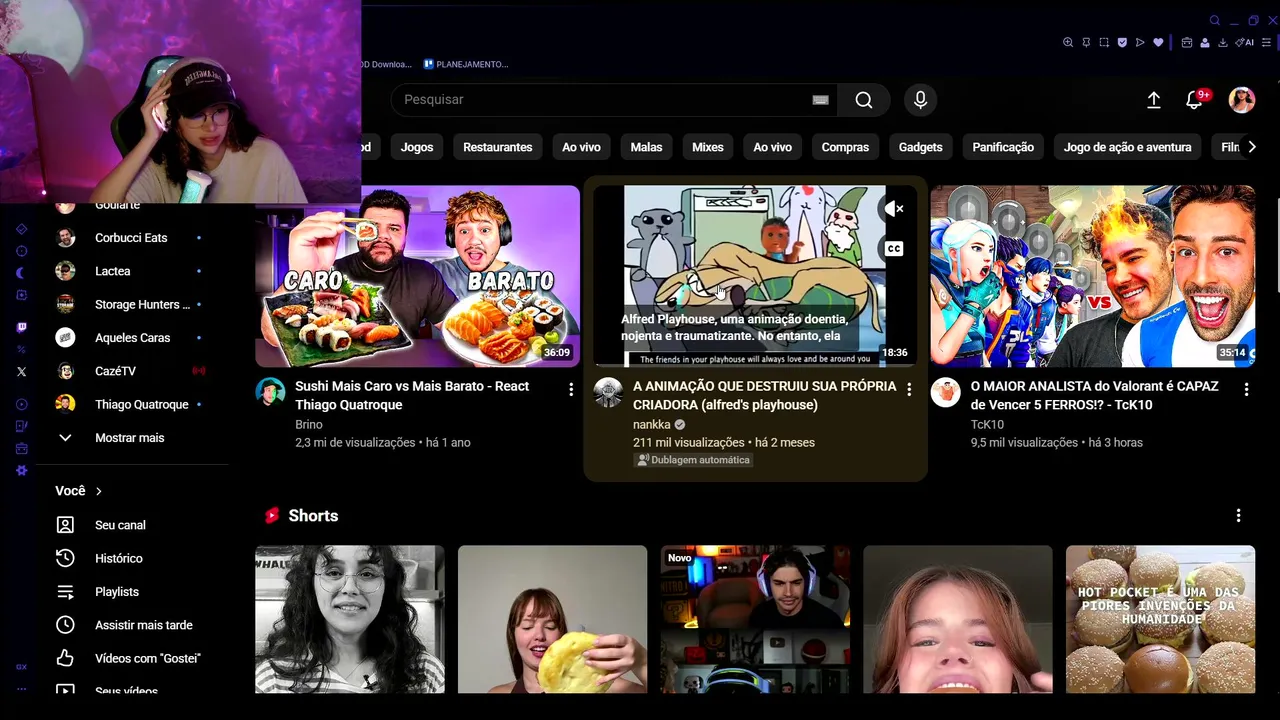
Task: Select the Malas category chip
Action: point(646,147)
